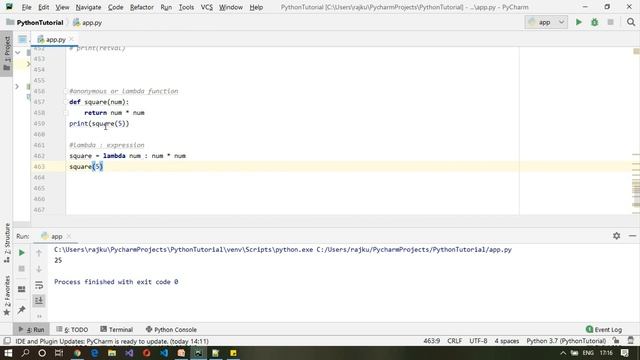This screenshot has width=640, height=360.
Task: Select the app run configuration dropdown
Action: pos(546,22)
